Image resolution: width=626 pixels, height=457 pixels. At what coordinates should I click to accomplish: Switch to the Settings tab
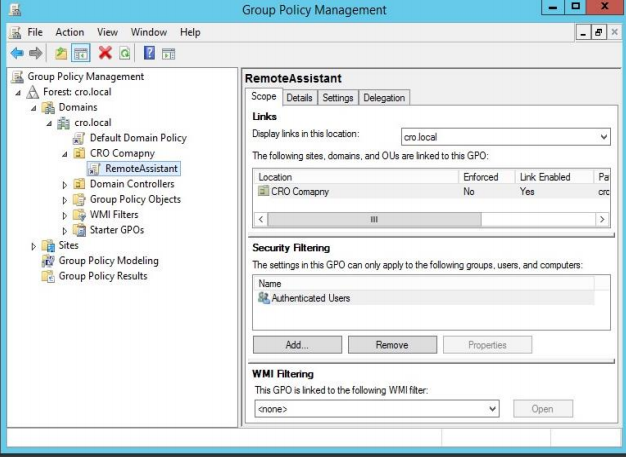click(x=338, y=97)
